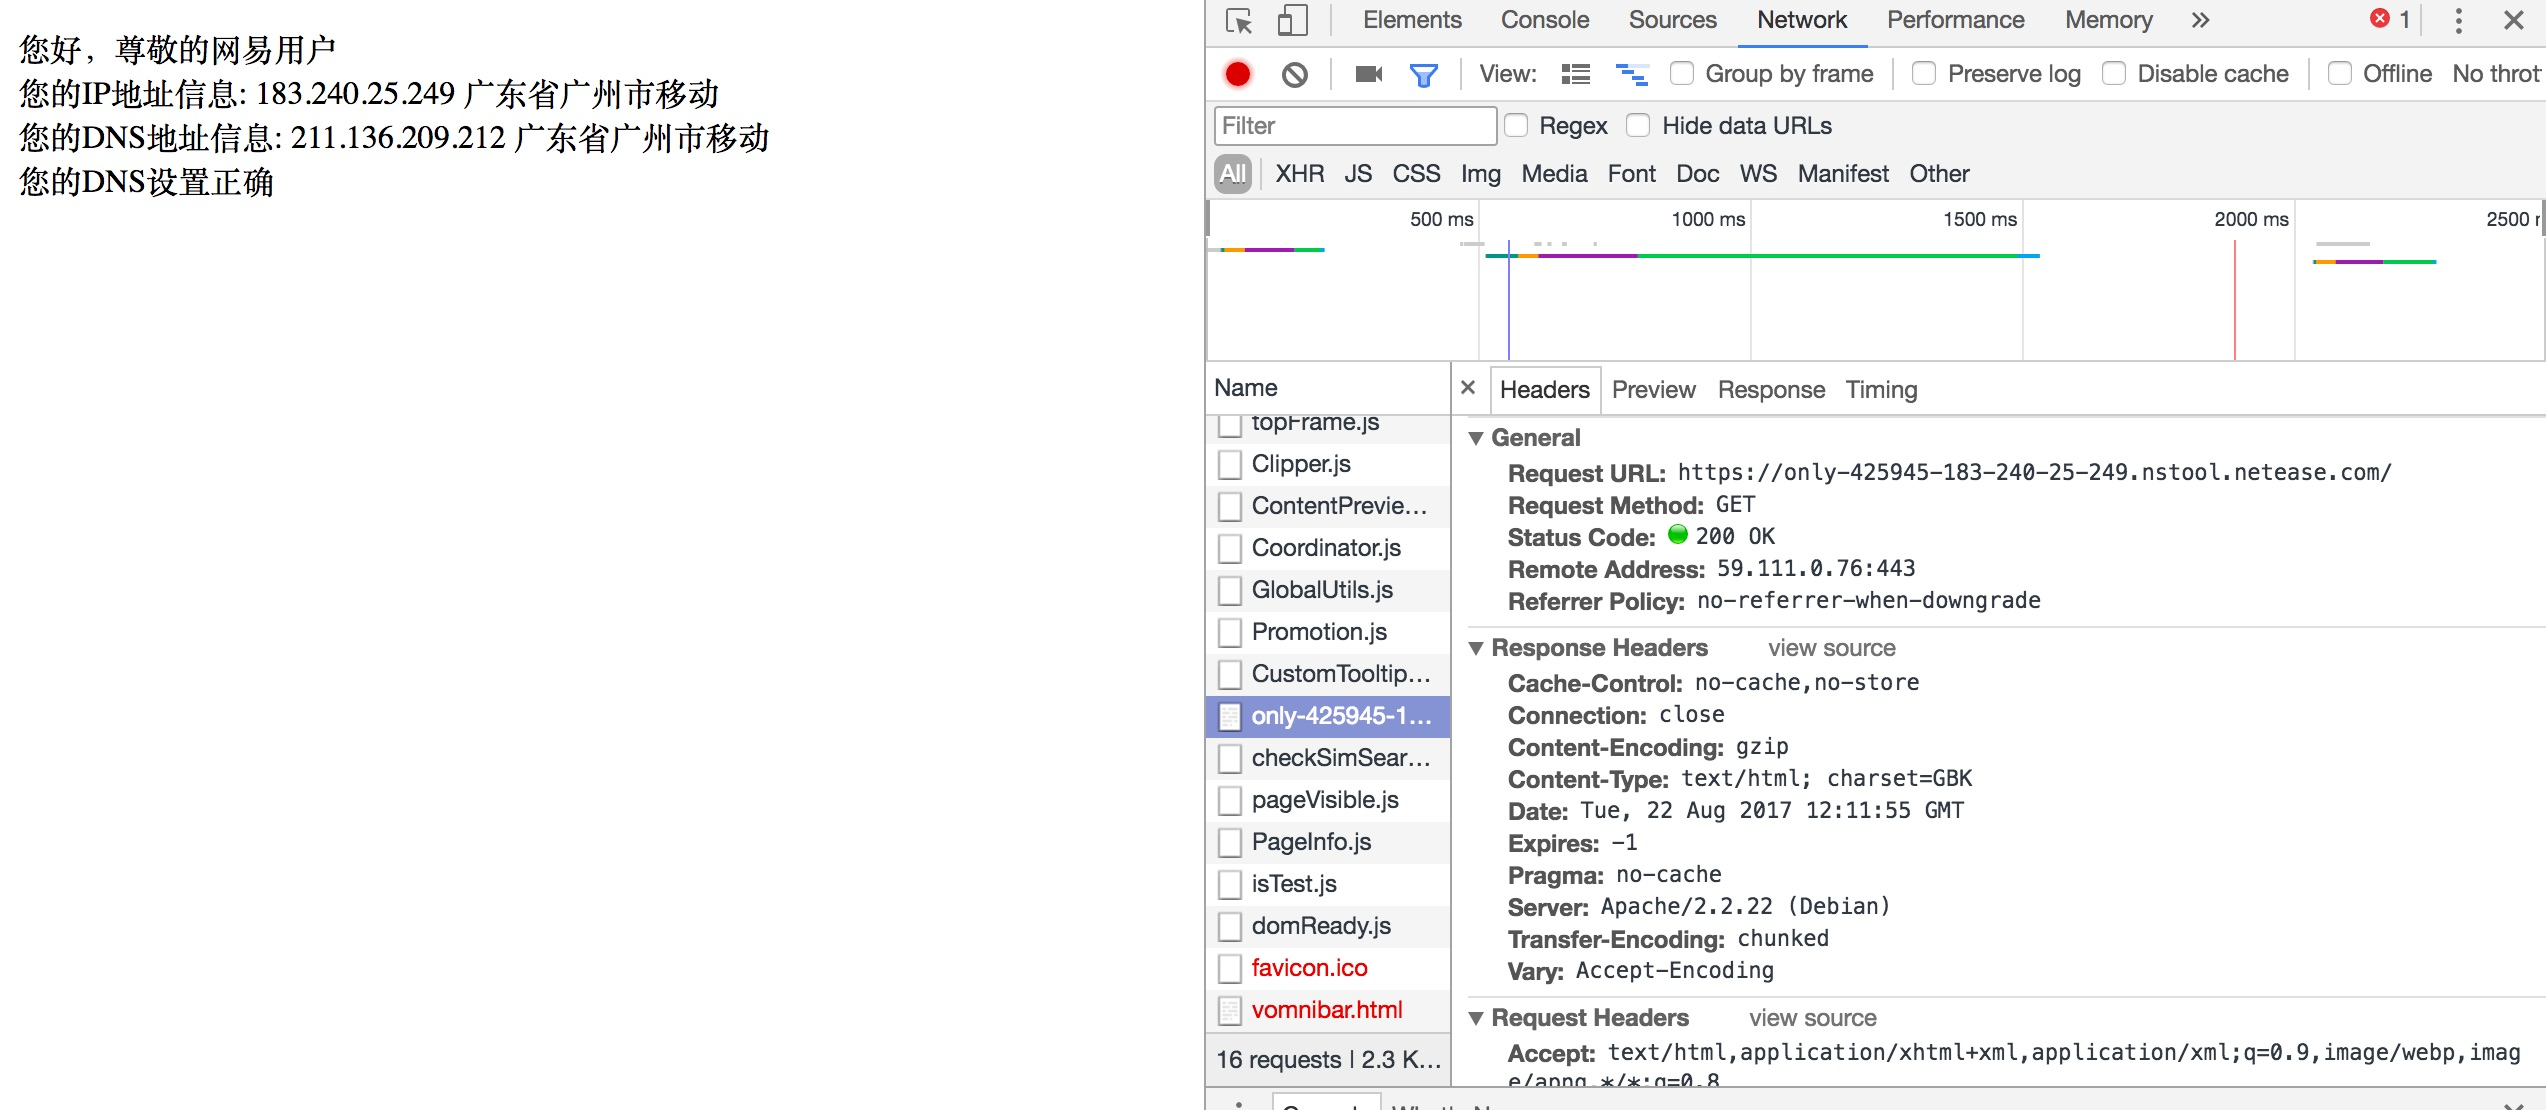Toggle the device toolbar icon
The image size is (2546, 1110).
click(x=1292, y=21)
